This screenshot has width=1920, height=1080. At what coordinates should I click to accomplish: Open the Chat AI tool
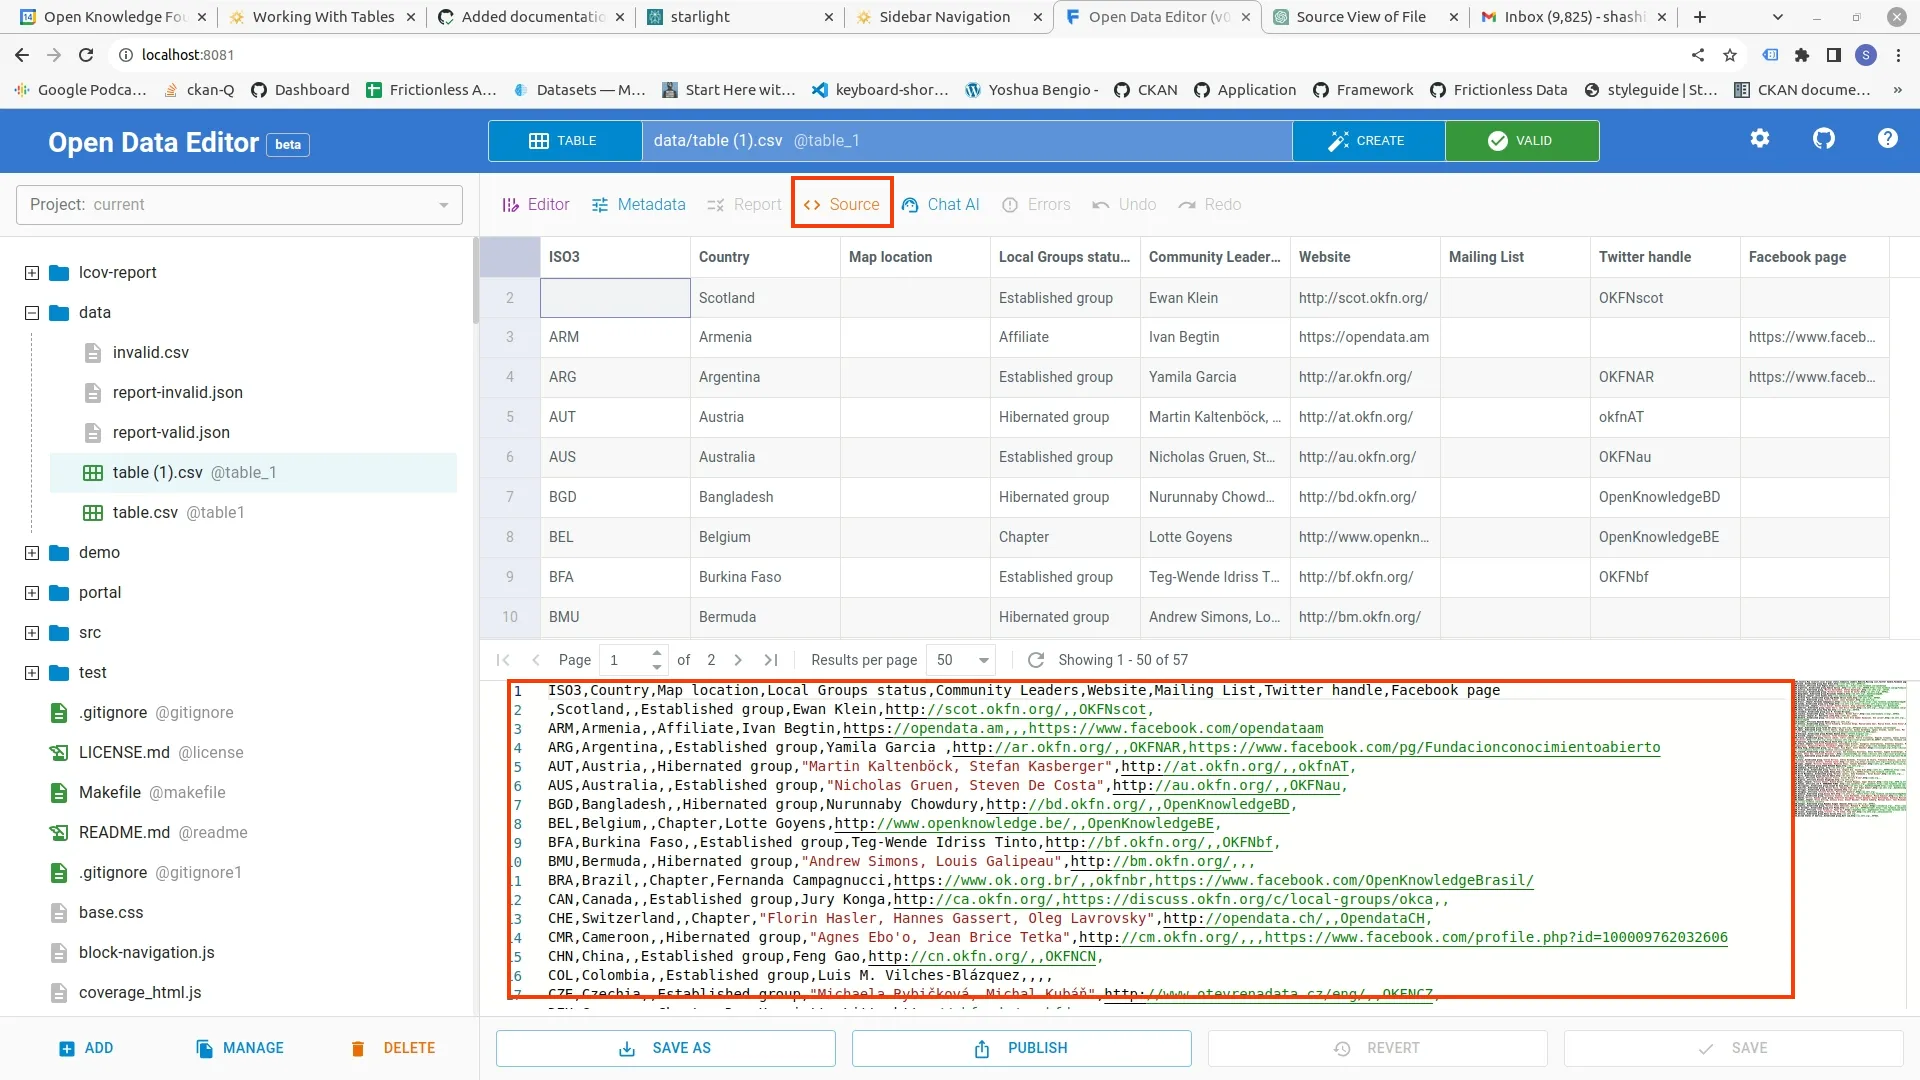(940, 205)
